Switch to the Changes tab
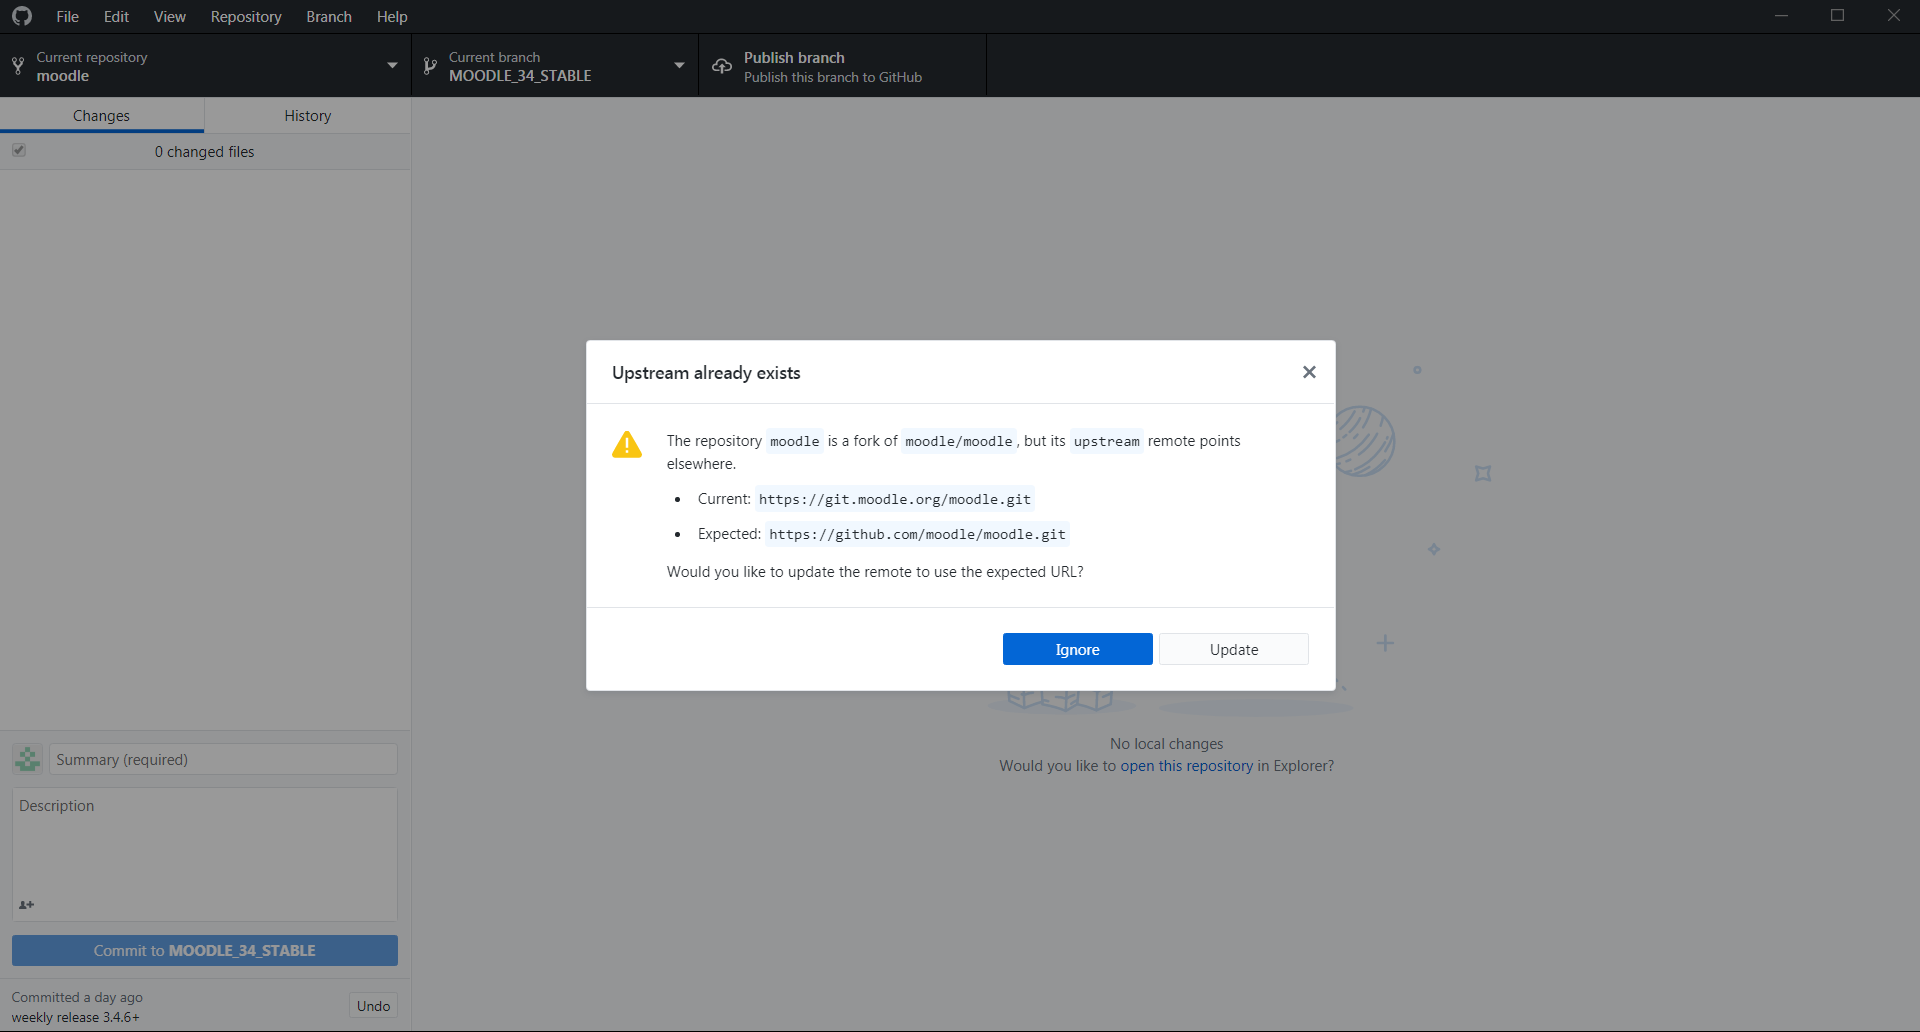 [102, 116]
